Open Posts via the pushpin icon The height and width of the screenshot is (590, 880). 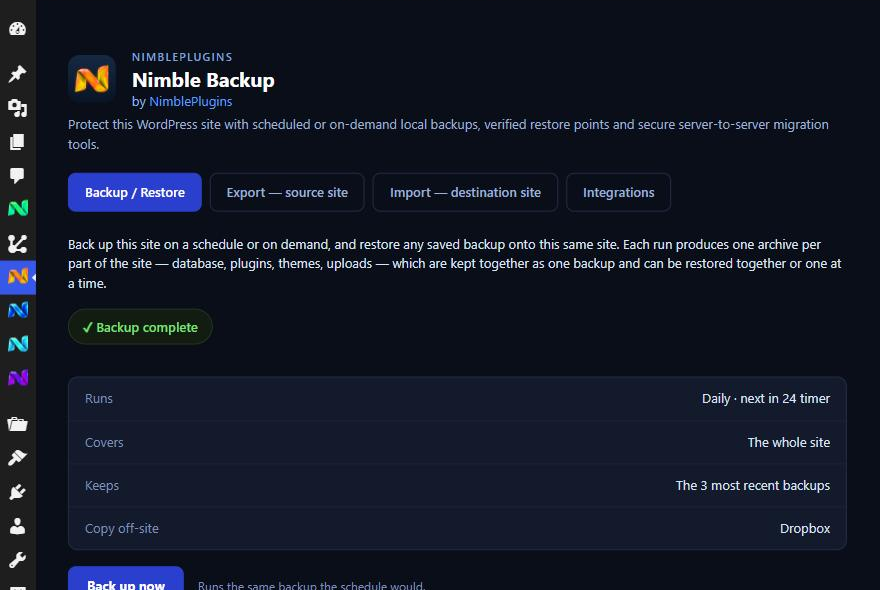pyautogui.click(x=17, y=74)
